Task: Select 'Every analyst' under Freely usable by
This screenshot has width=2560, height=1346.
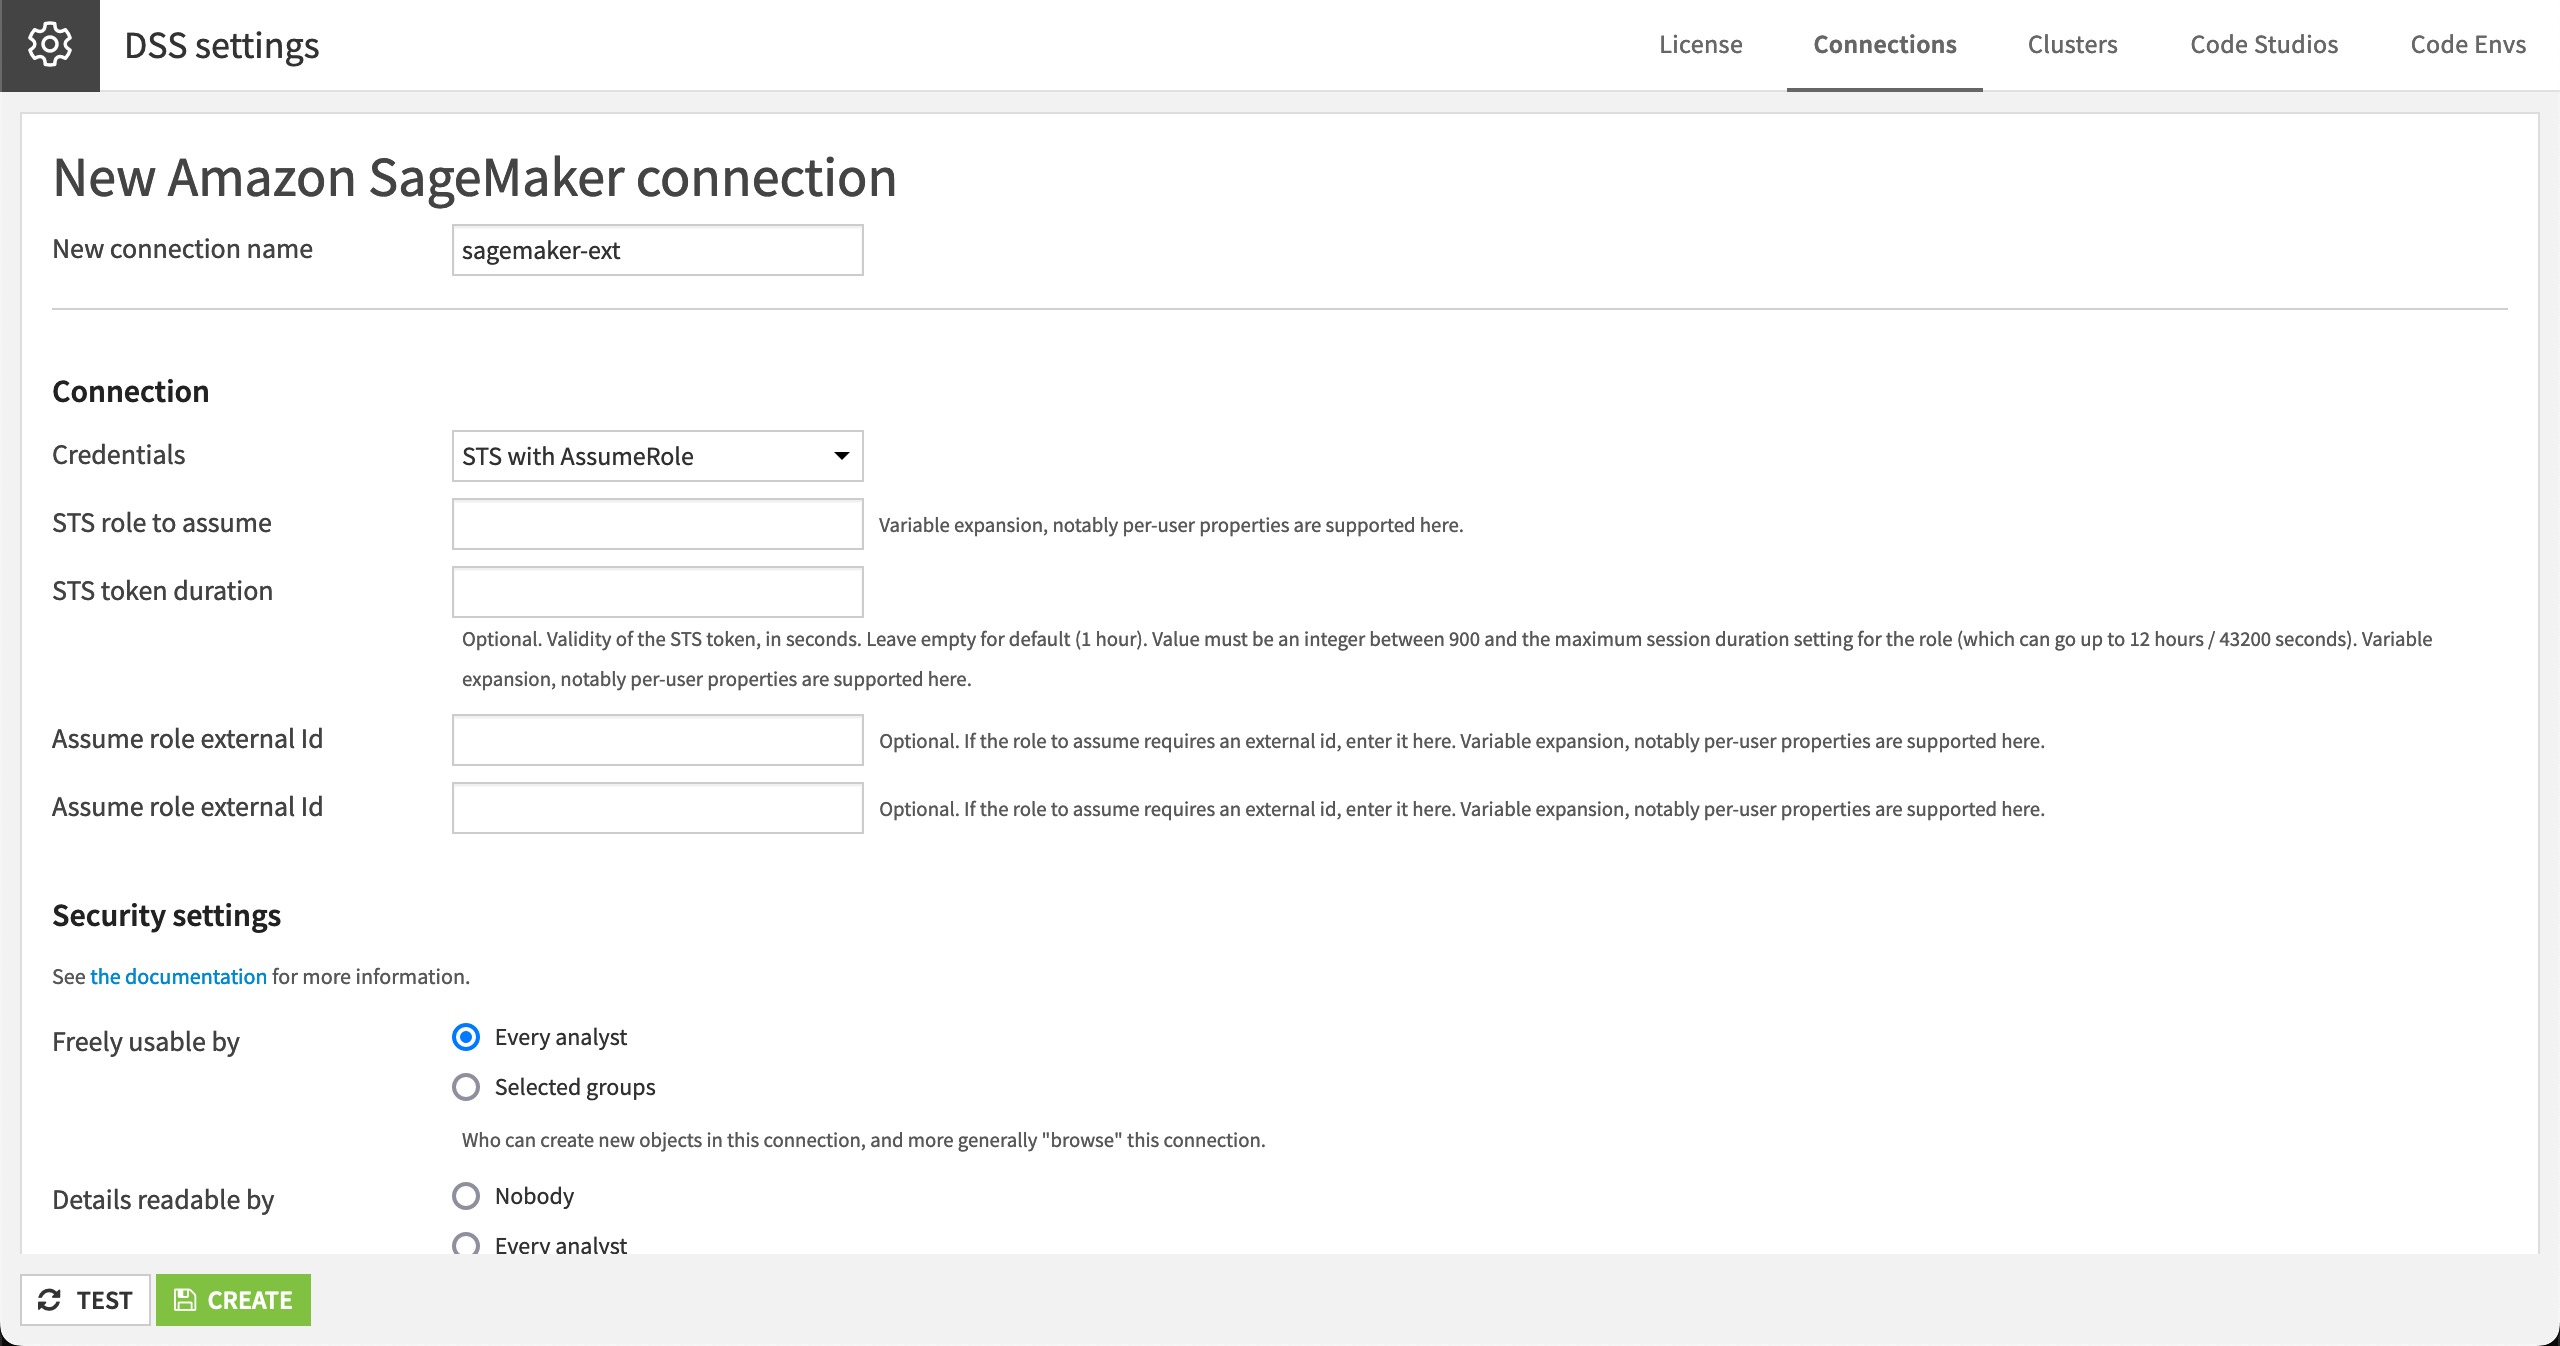Action: 465,1038
